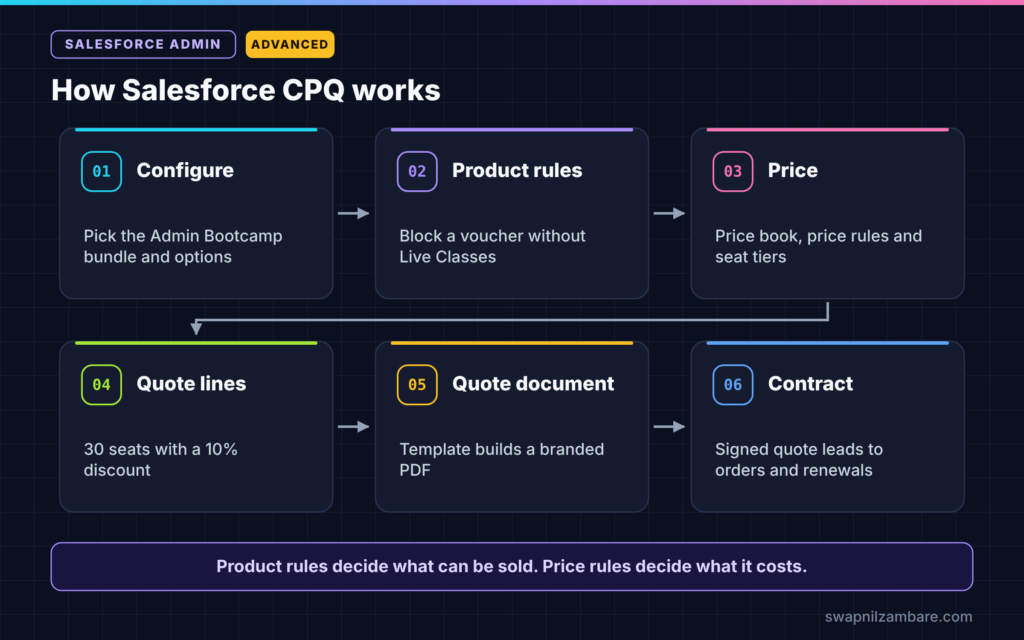The width and height of the screenshot is (1024, 640).
Task: Click the SALESFORCE ADMIN badge
Action: pyautogui.click(x=143, y=44)
